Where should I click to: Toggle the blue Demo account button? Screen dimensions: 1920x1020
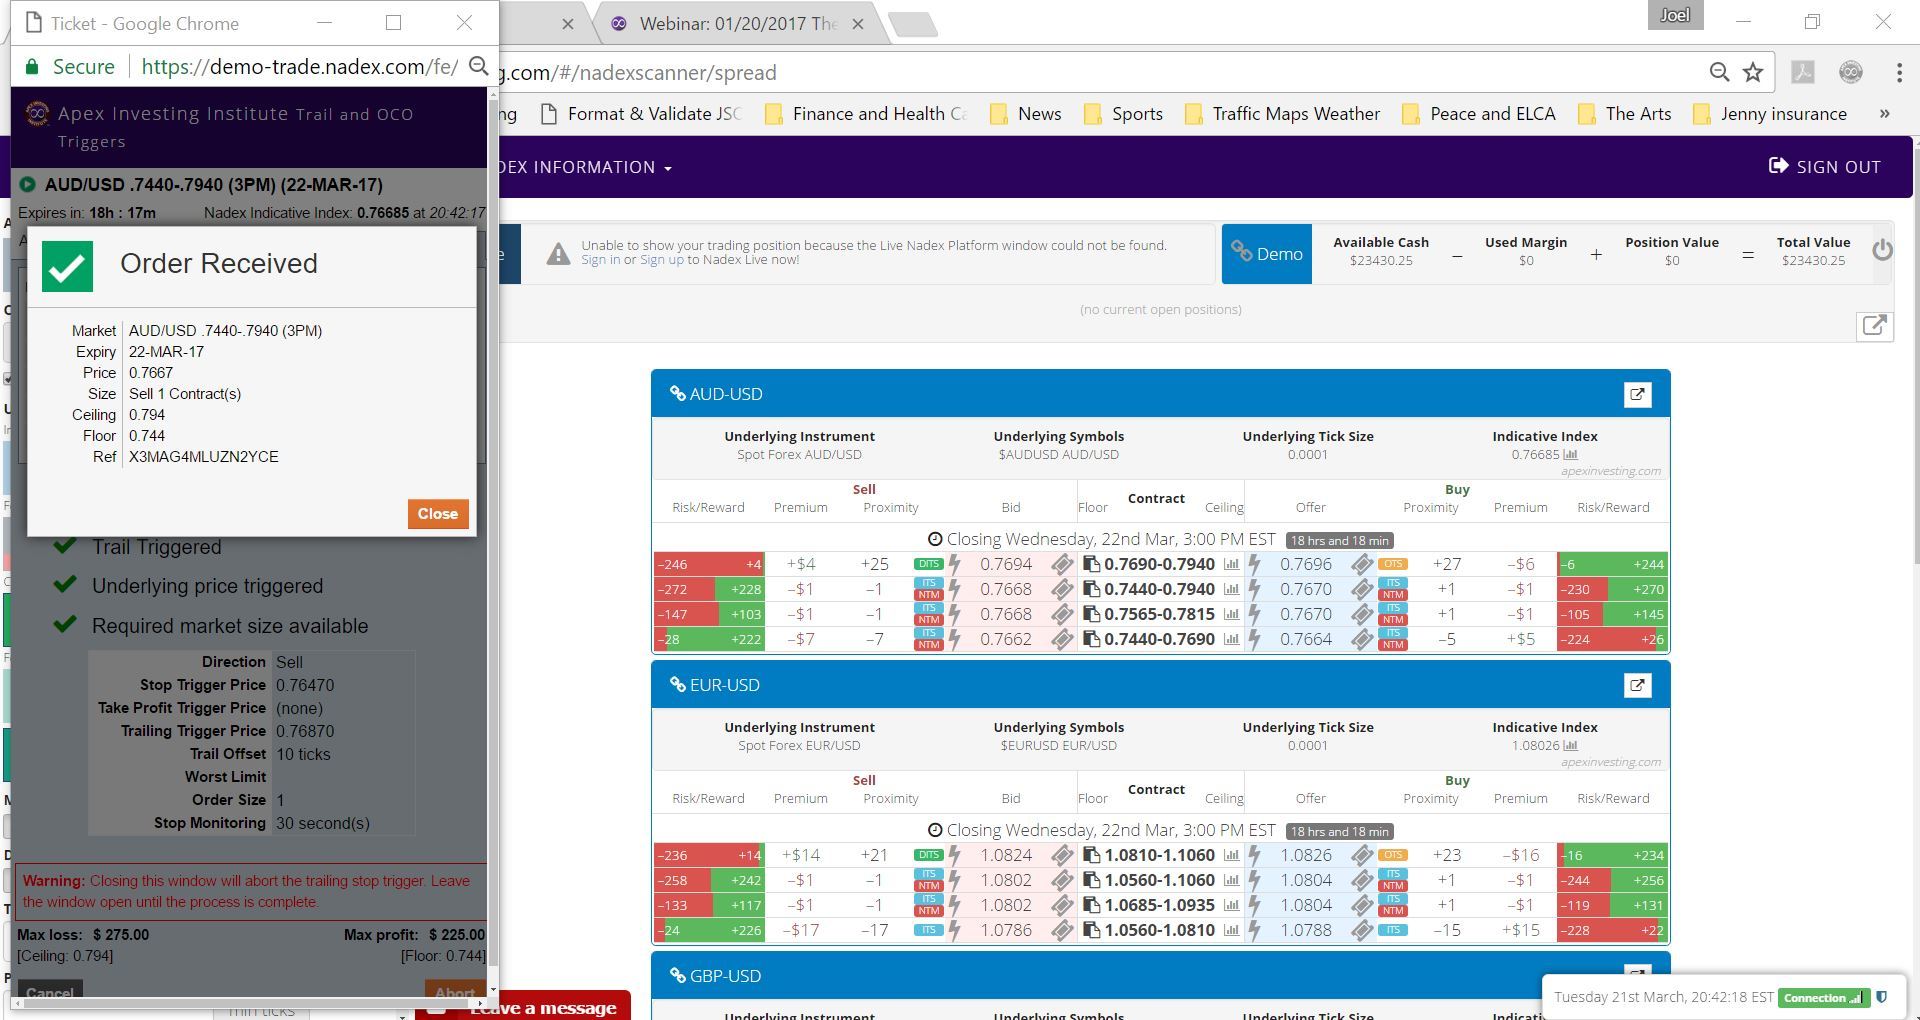(x=1266, y=254)
